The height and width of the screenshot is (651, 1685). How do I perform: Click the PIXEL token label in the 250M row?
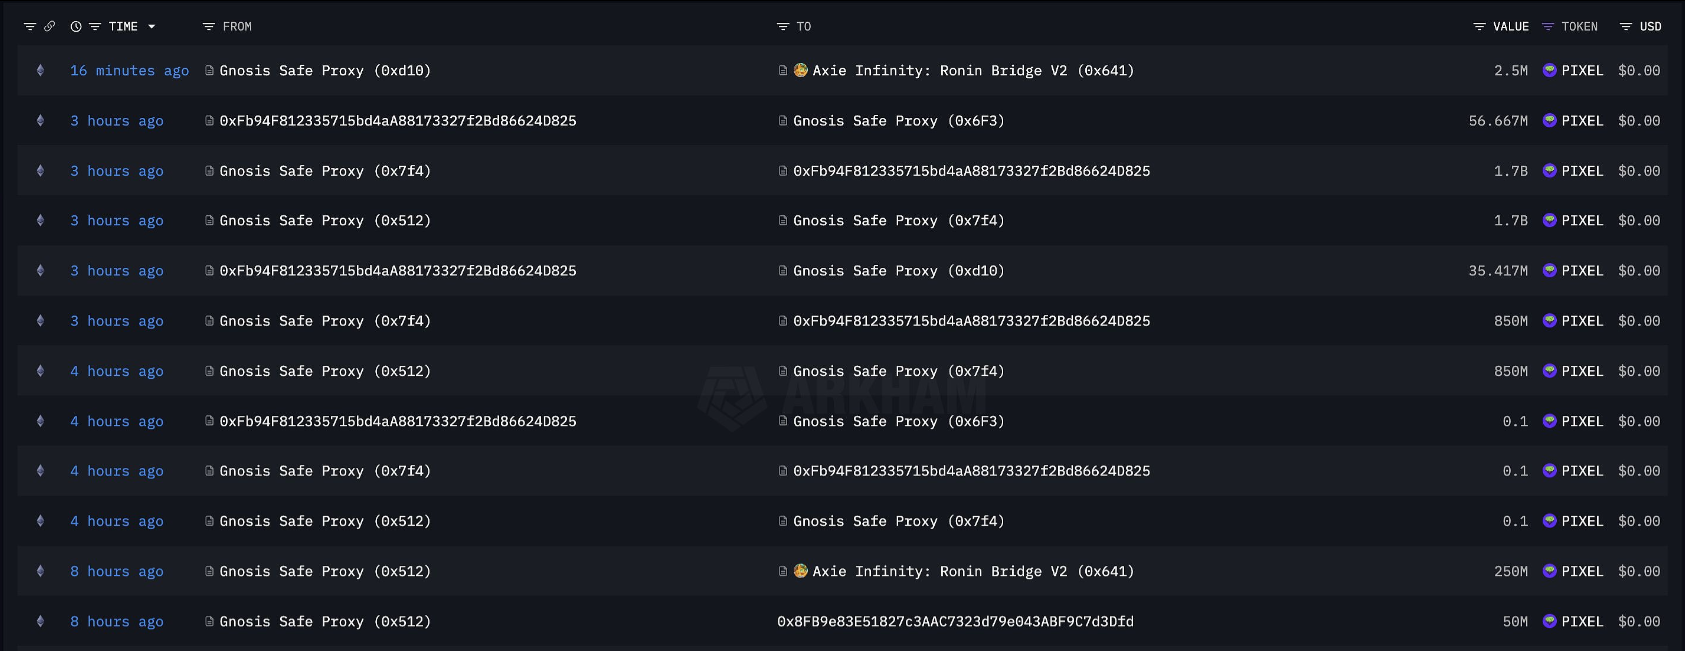coord(1582,572)
